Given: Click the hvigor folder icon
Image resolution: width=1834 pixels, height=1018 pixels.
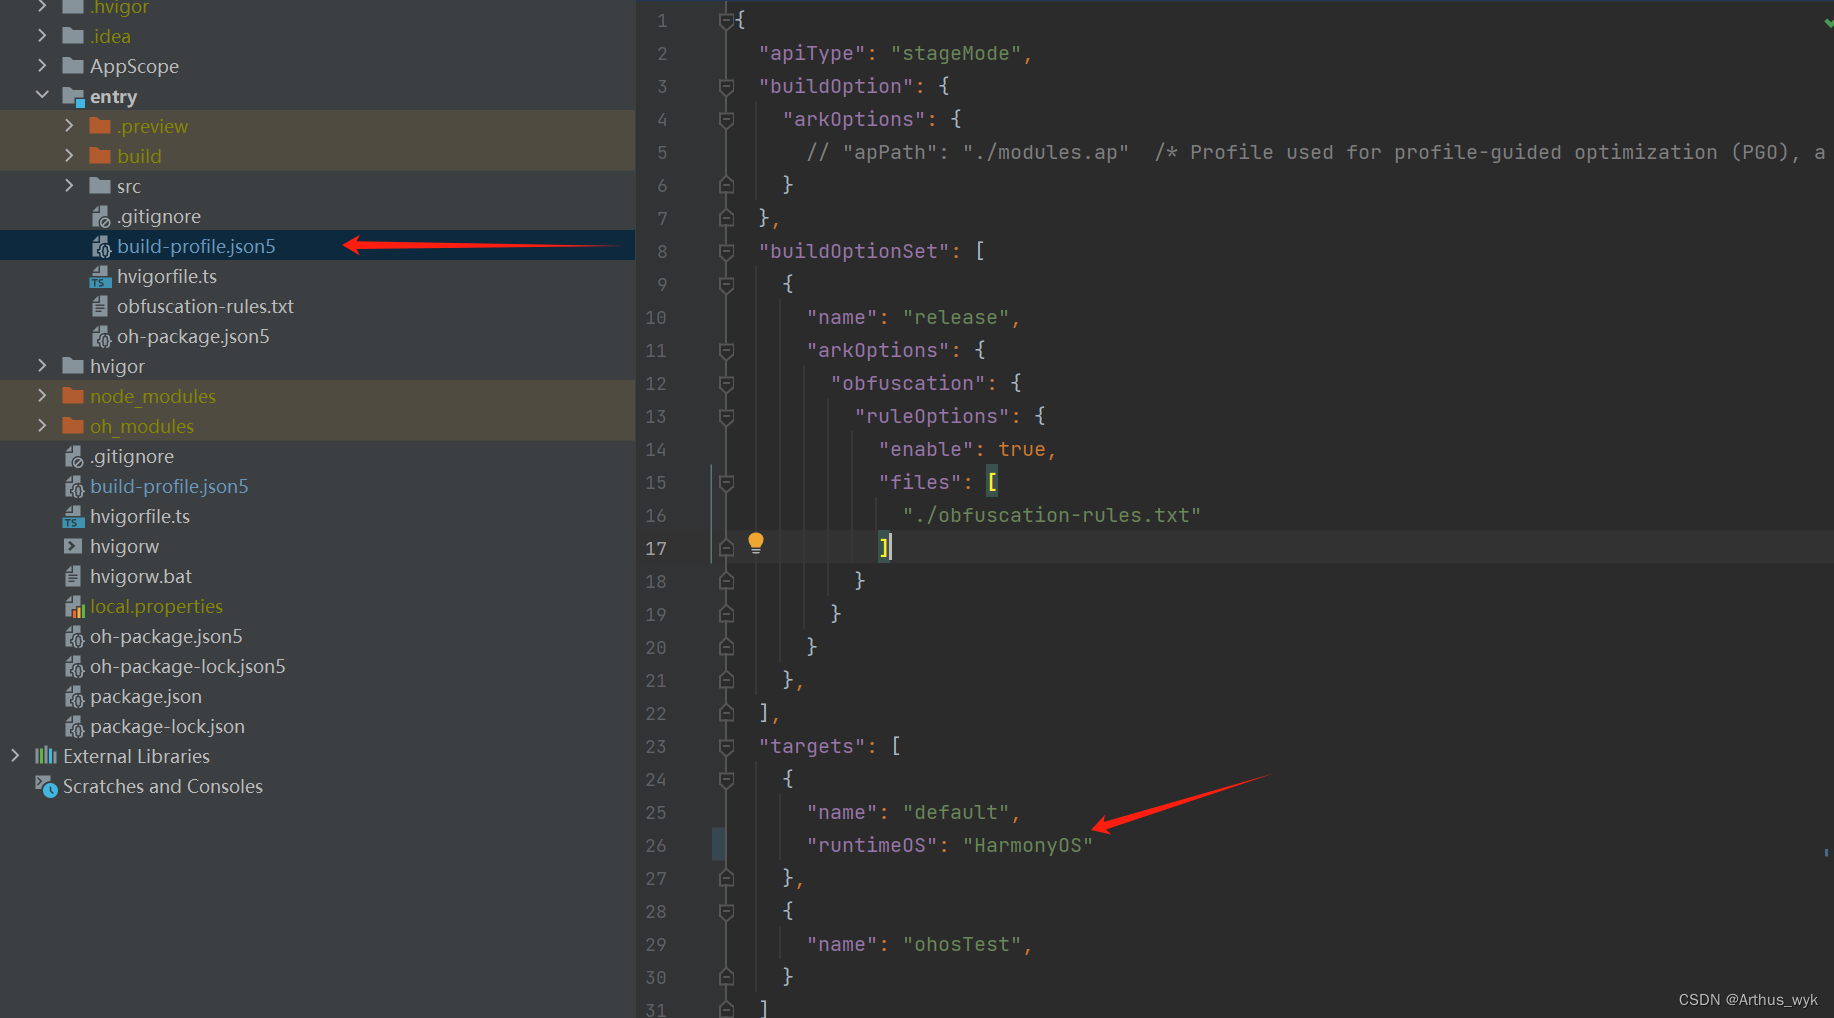Looking at the screenshot, I should (73, 366).
